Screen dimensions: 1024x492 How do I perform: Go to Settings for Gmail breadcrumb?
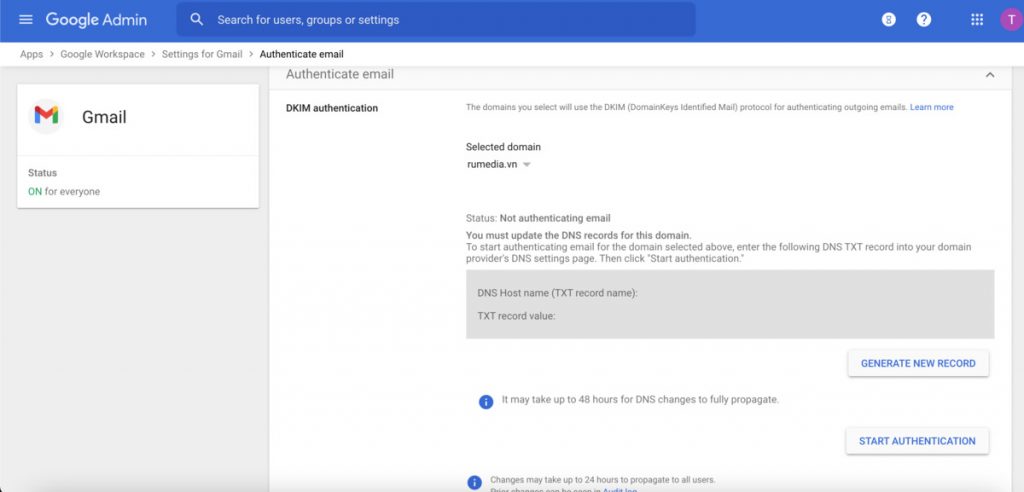point(202,54)
